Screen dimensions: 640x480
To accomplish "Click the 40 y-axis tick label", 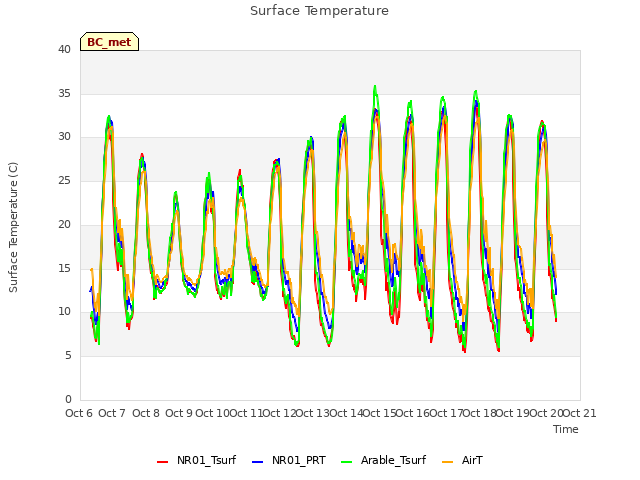I will 64,49.
